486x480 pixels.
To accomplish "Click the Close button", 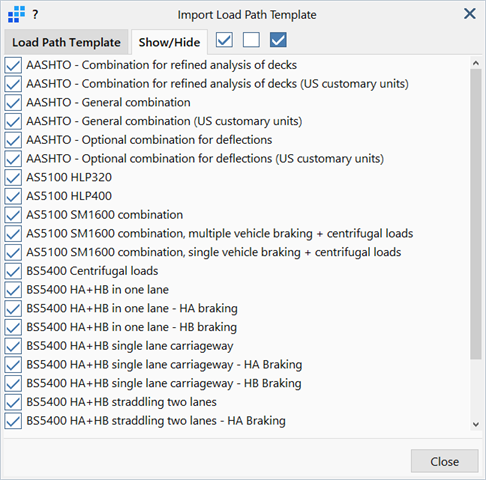I will click(x=445, y=461).
